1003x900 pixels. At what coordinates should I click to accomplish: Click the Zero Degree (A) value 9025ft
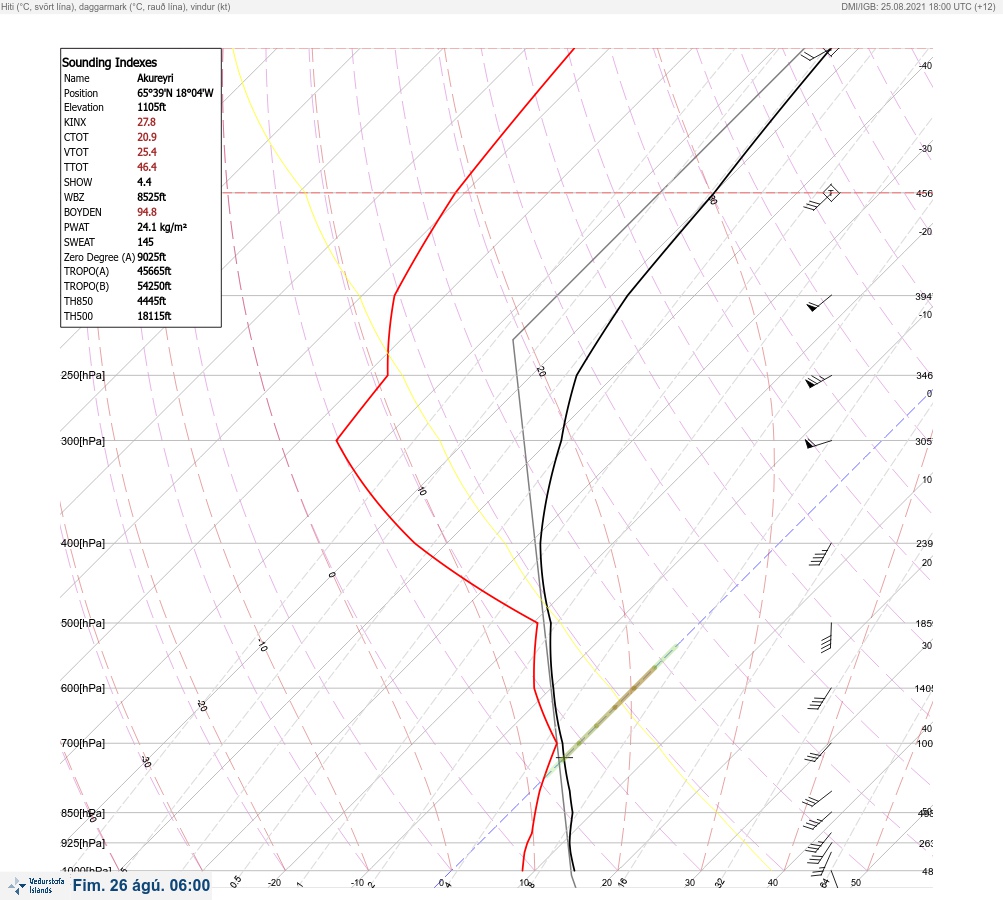[152, 257]
